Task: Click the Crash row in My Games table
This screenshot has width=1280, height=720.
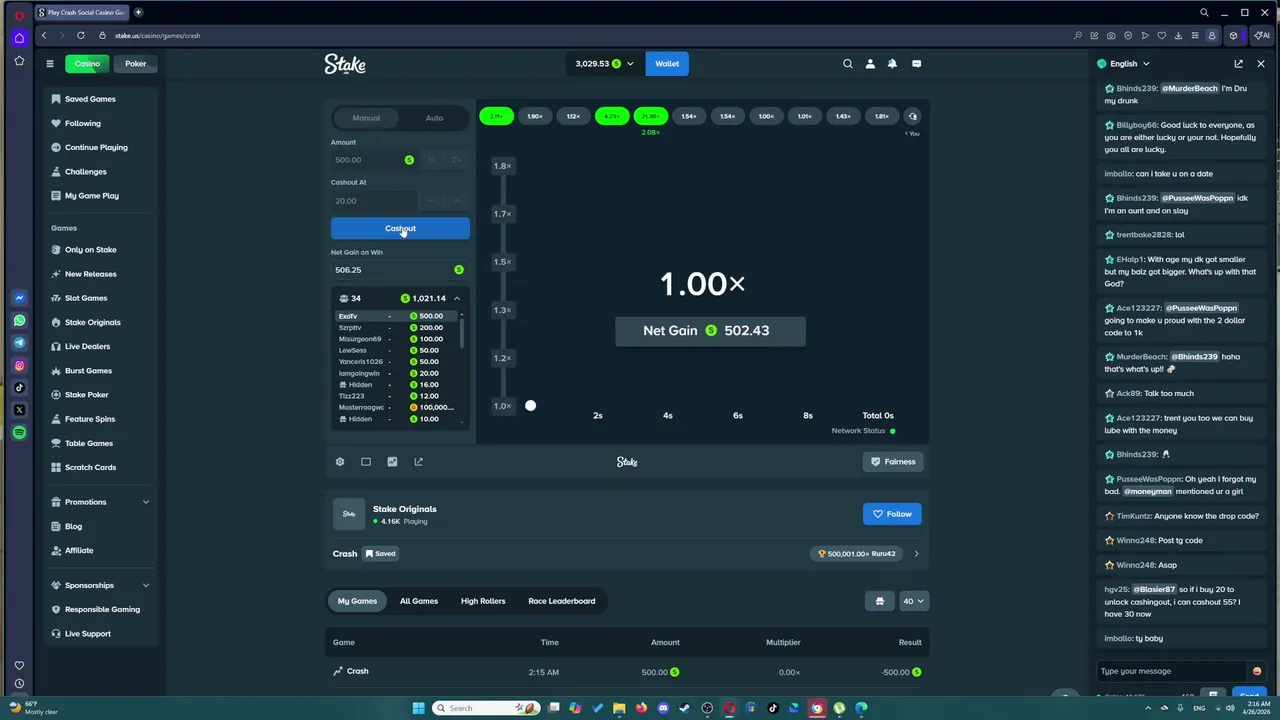Action: click(627, 672)
